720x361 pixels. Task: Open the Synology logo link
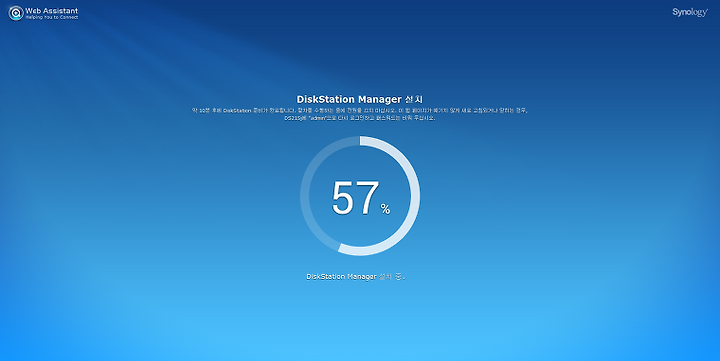click(690, 12)
